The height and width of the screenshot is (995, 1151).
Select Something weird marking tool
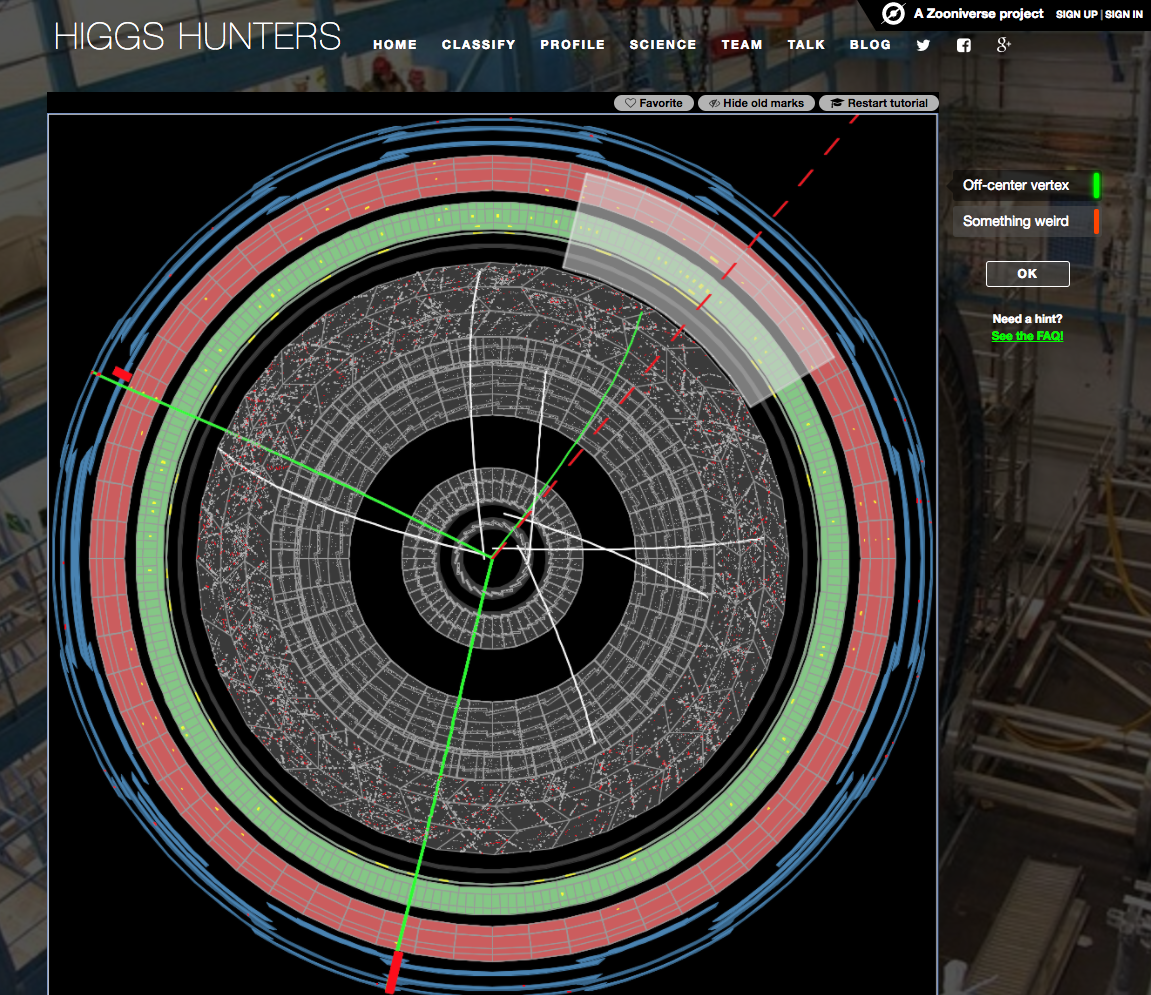[1026, 221]
